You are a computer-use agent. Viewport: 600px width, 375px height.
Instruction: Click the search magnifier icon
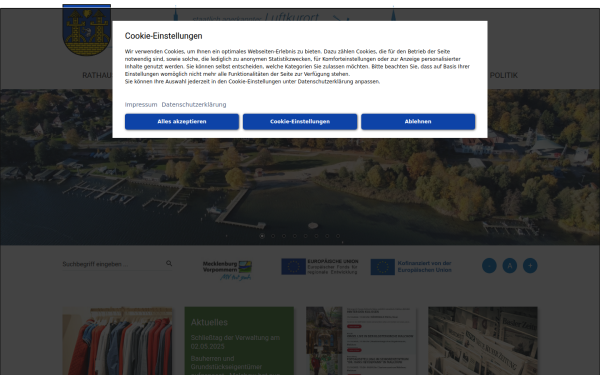pos(169,263)
